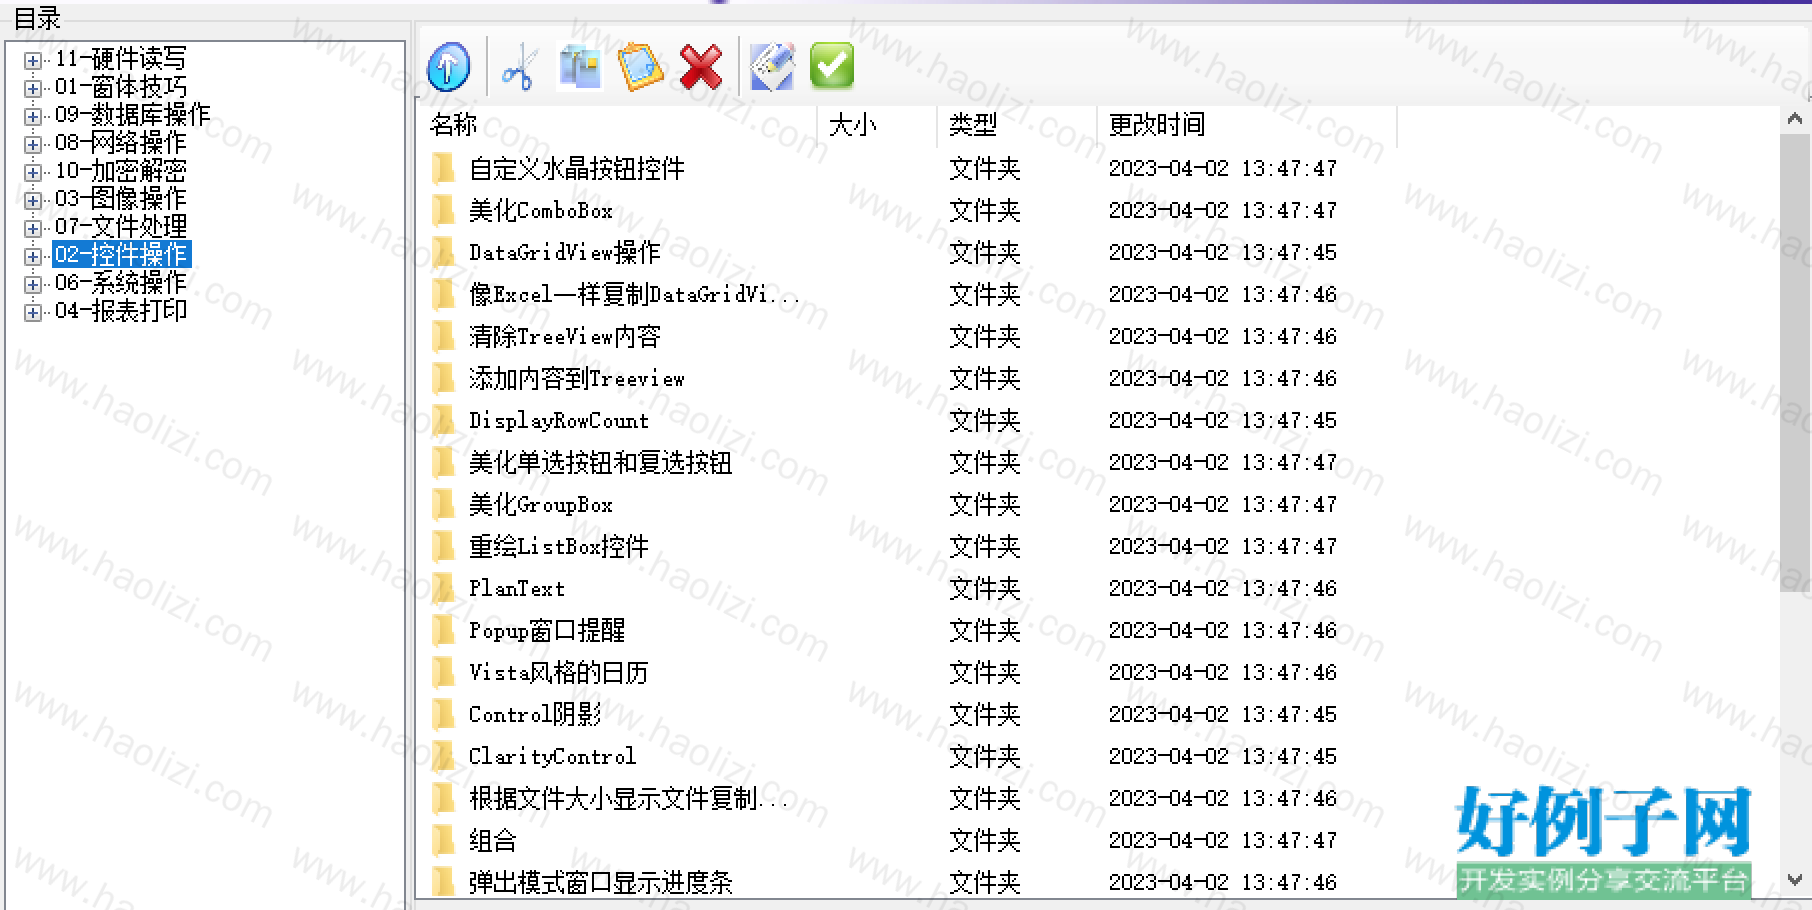Select the 自定义水晶按钮控件 folder name
This screenshot has width=1812, height=910.
coord(577,169)
